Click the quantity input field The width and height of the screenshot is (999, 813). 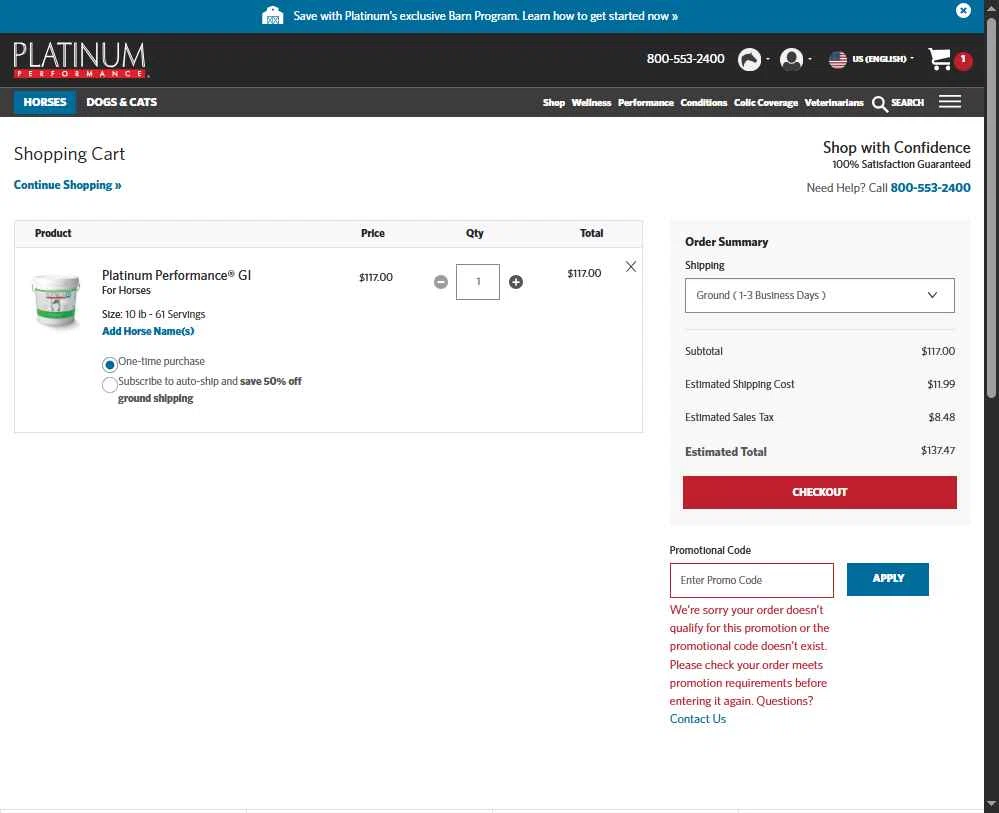478,282
